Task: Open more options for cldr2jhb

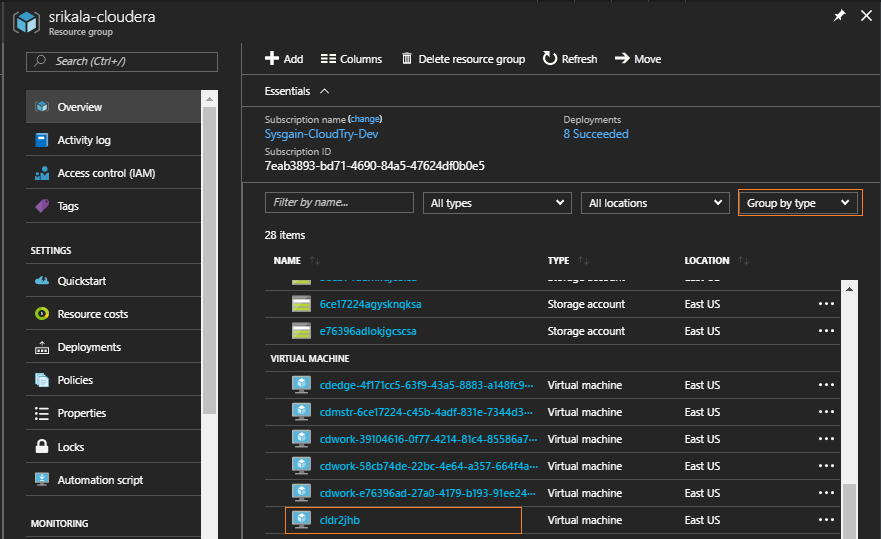Action: click(x=826, y=519)
